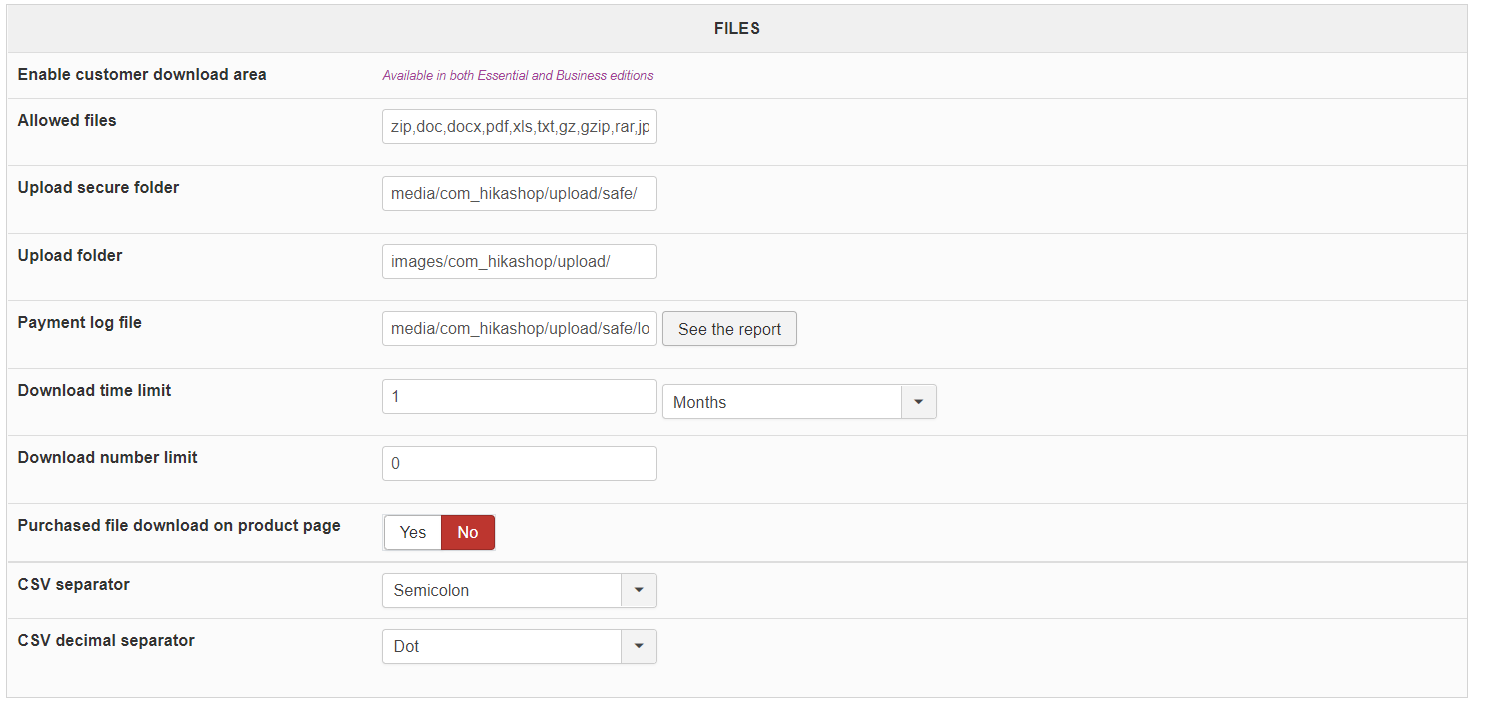
Task: Click the Allowed files extensions input field
Action: point(519,127)
